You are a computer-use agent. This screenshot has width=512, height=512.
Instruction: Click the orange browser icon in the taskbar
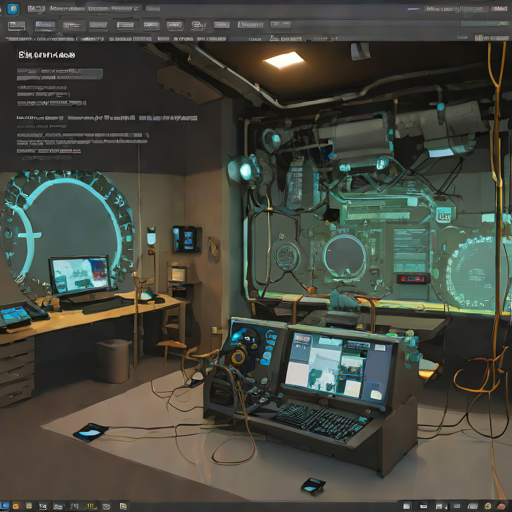click(x=16, y=506)
